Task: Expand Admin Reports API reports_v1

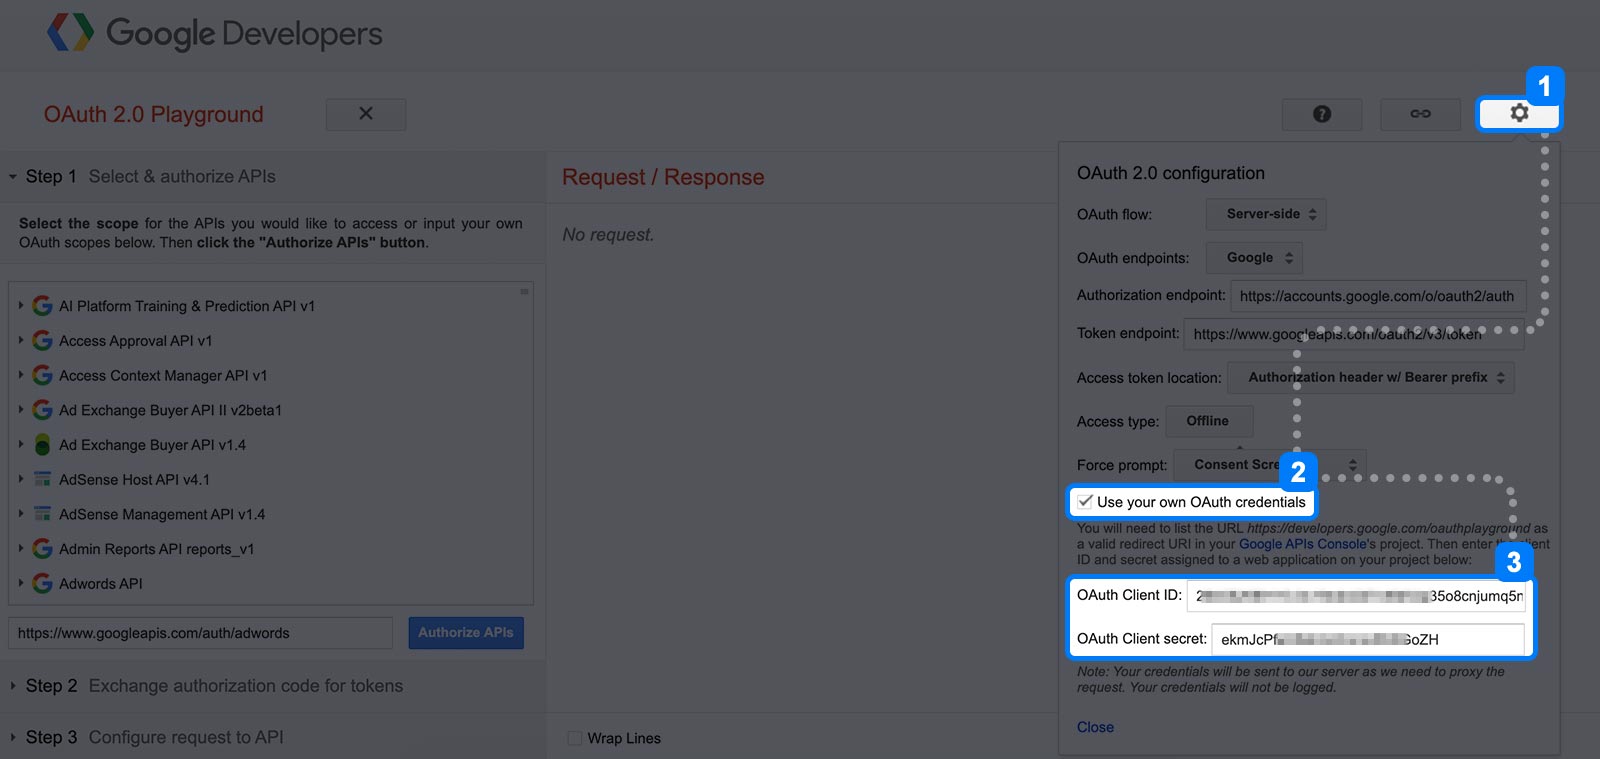Action: click(20, 549)
